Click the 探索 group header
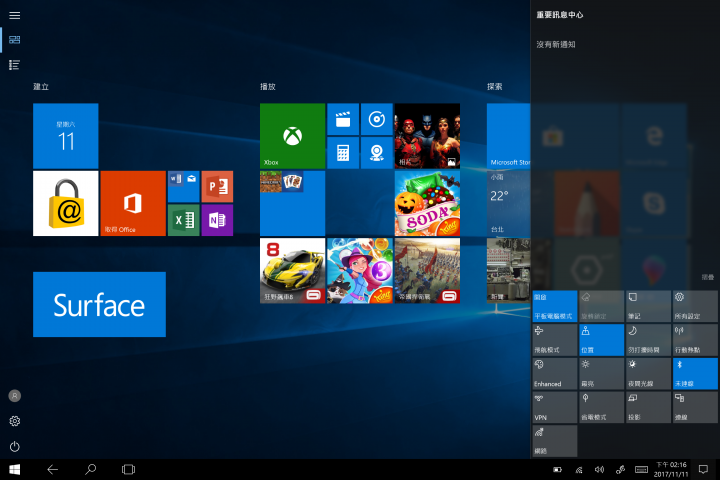This screenshot has width=720, height=480. point(495,86)
